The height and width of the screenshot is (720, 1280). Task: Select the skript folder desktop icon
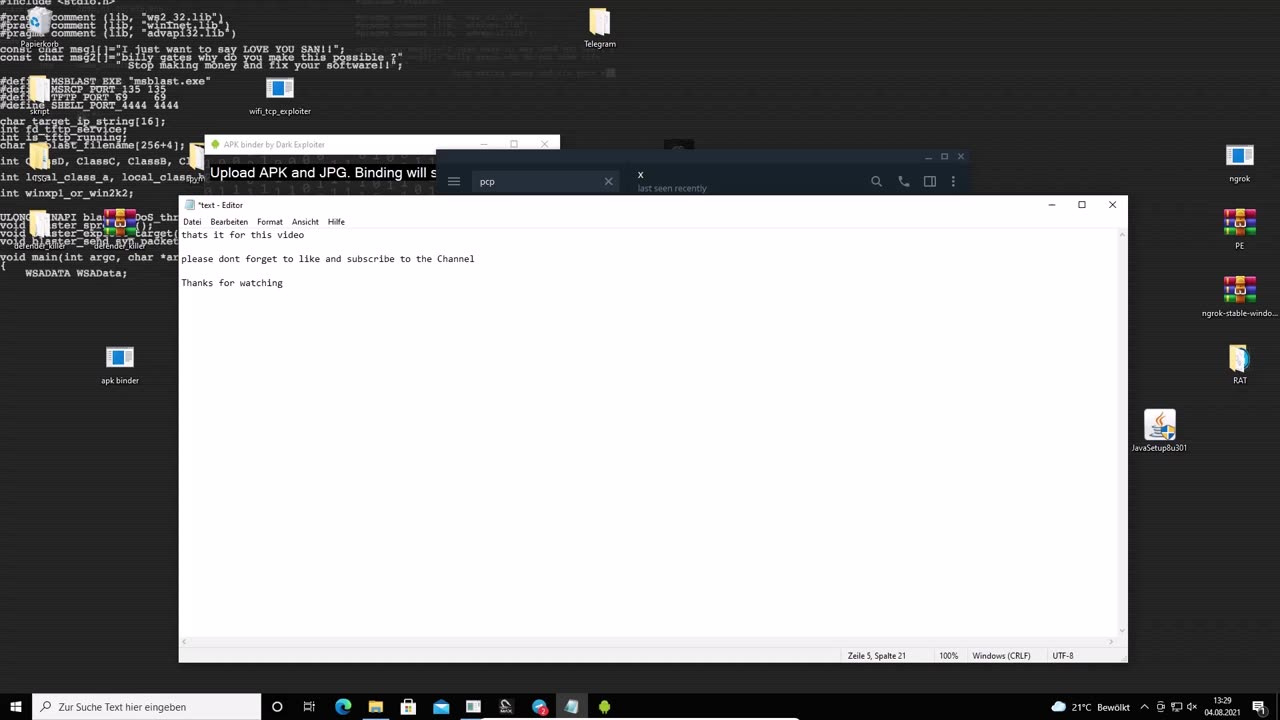tap(39, 96)
